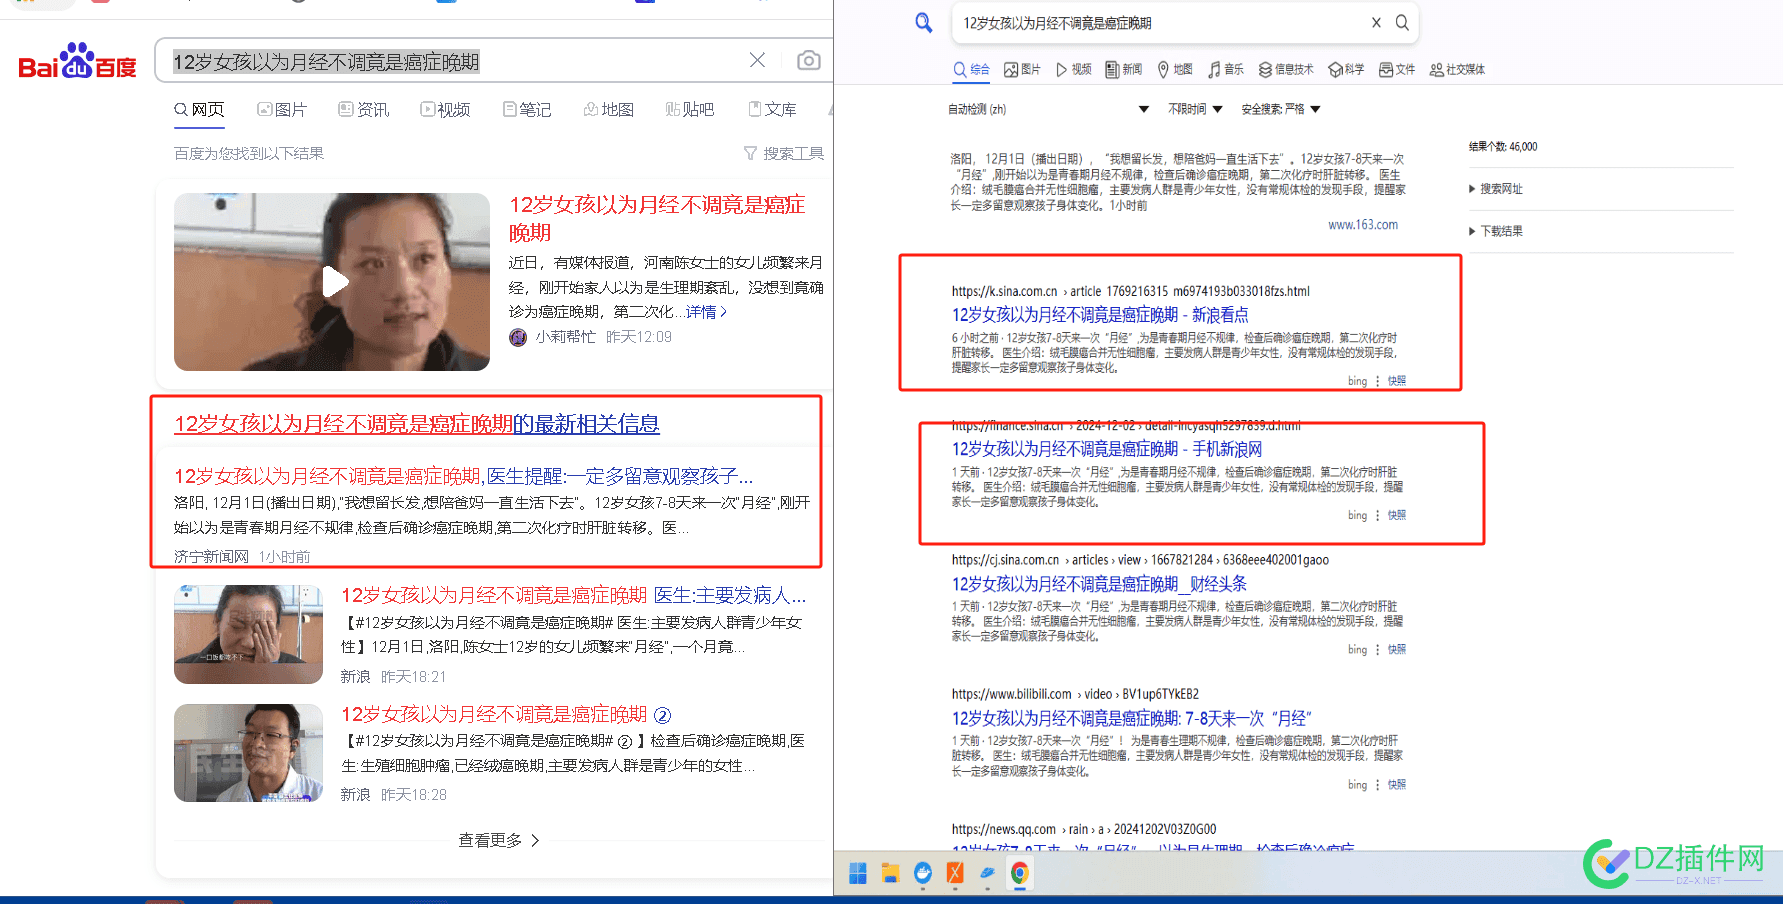Screen dimensions: 1783x904
Task: Click 济宁新闻网 source text
Action: [x=211, y=556]
